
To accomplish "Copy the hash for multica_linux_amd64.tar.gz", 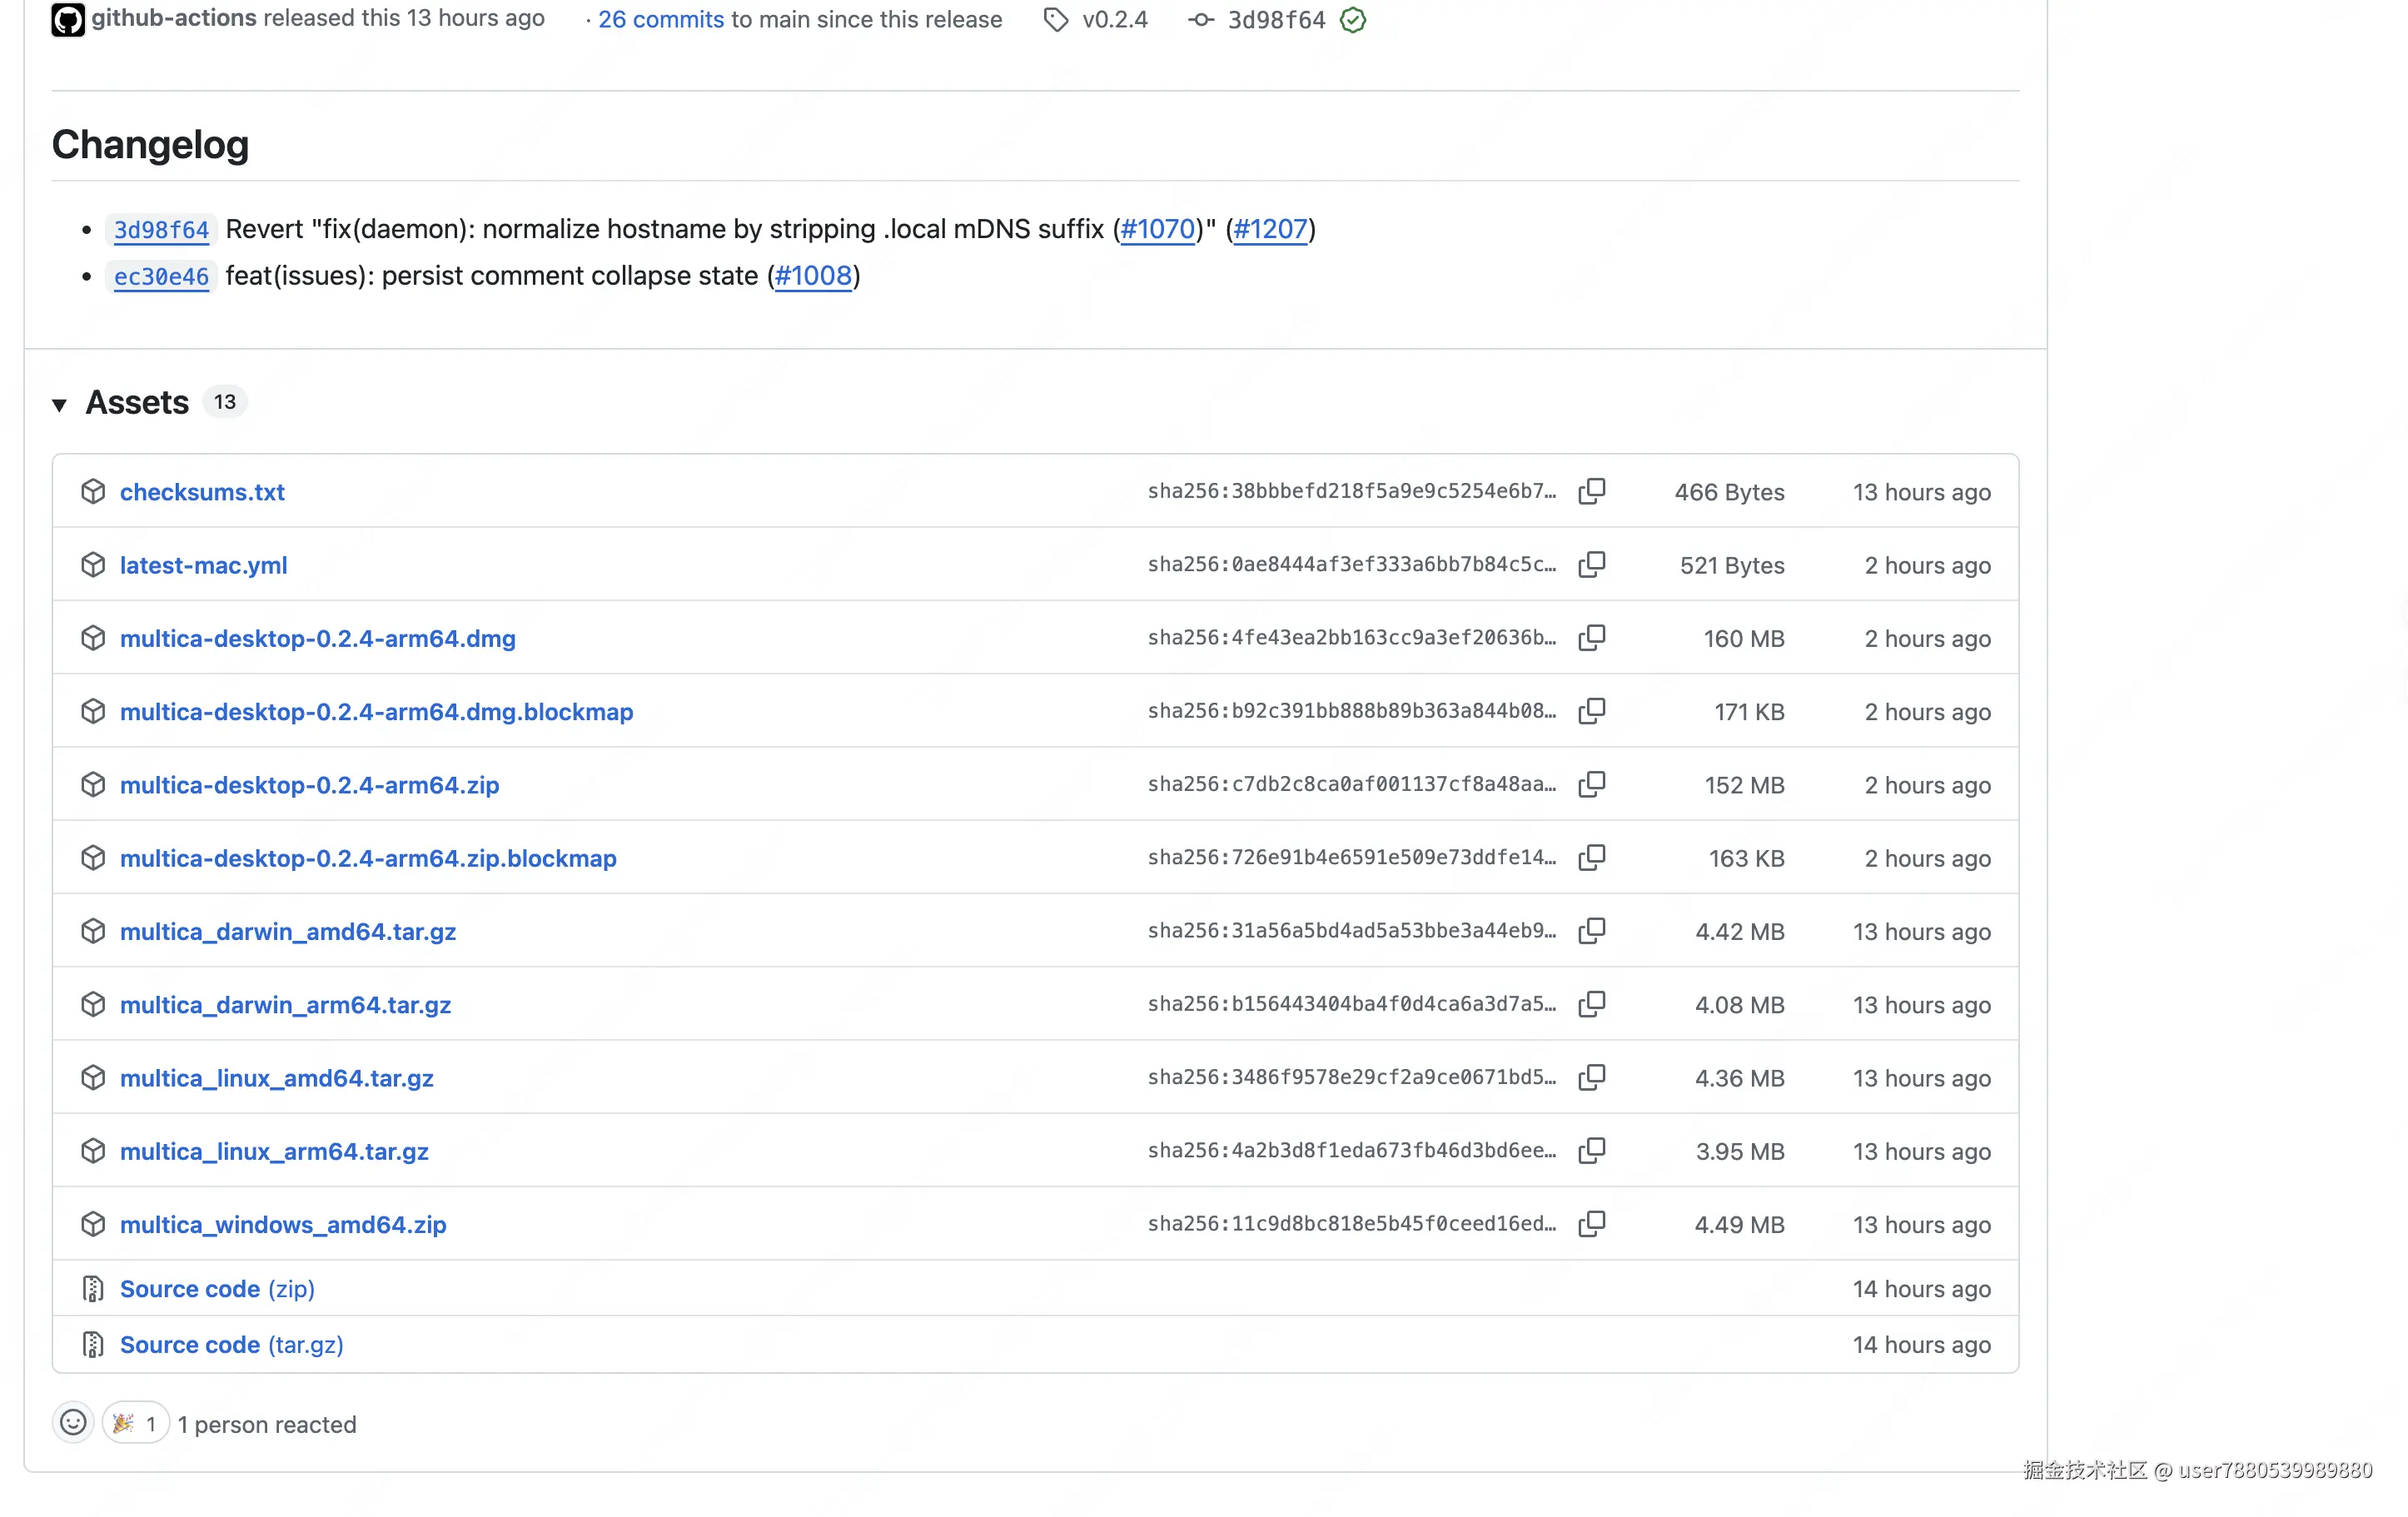I will [1591, 1077].
